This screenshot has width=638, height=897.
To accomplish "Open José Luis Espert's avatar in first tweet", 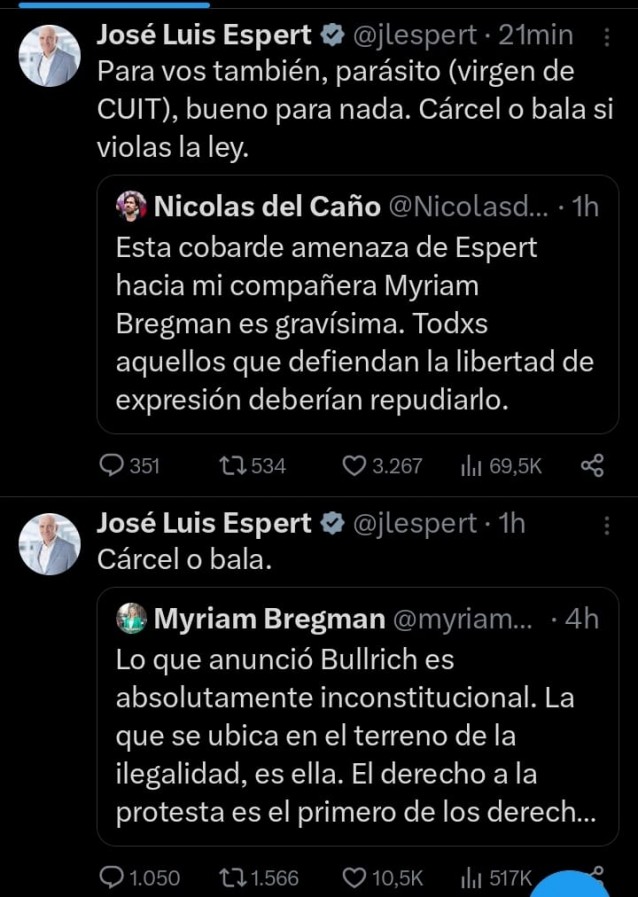I will [49, 56].
